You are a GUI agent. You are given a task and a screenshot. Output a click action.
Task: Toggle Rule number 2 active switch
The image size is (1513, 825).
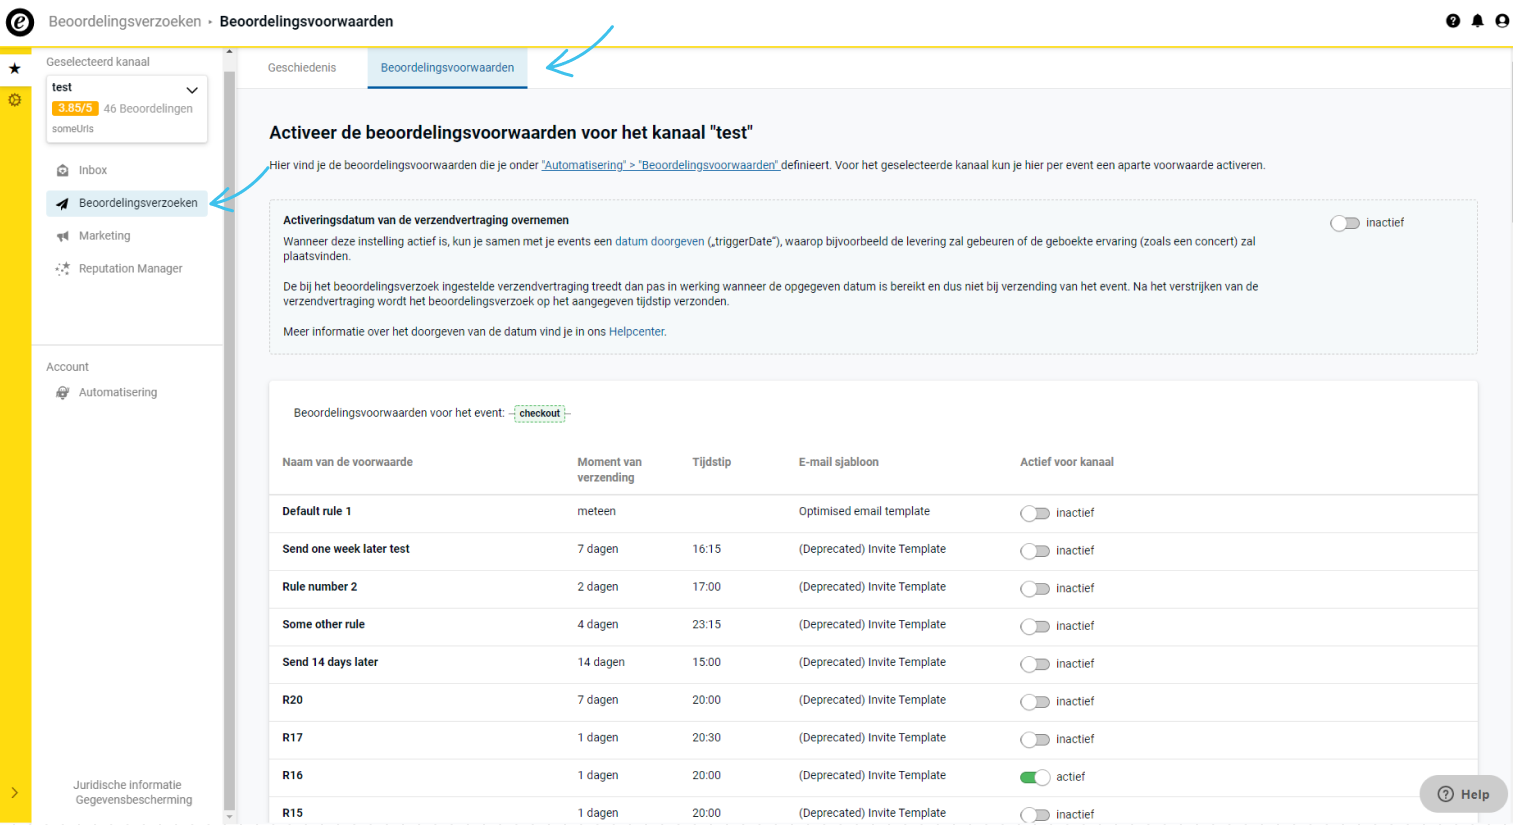1035,589
